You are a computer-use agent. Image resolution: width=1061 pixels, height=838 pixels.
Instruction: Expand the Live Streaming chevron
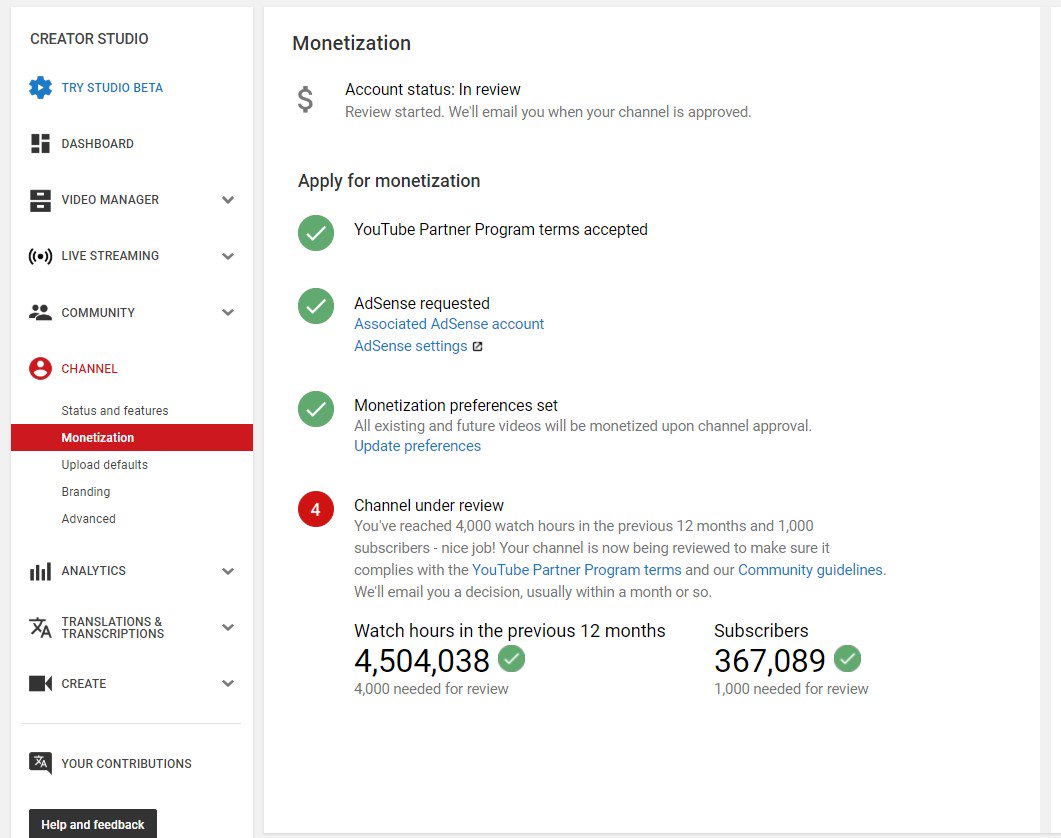(x=228, y=256)
